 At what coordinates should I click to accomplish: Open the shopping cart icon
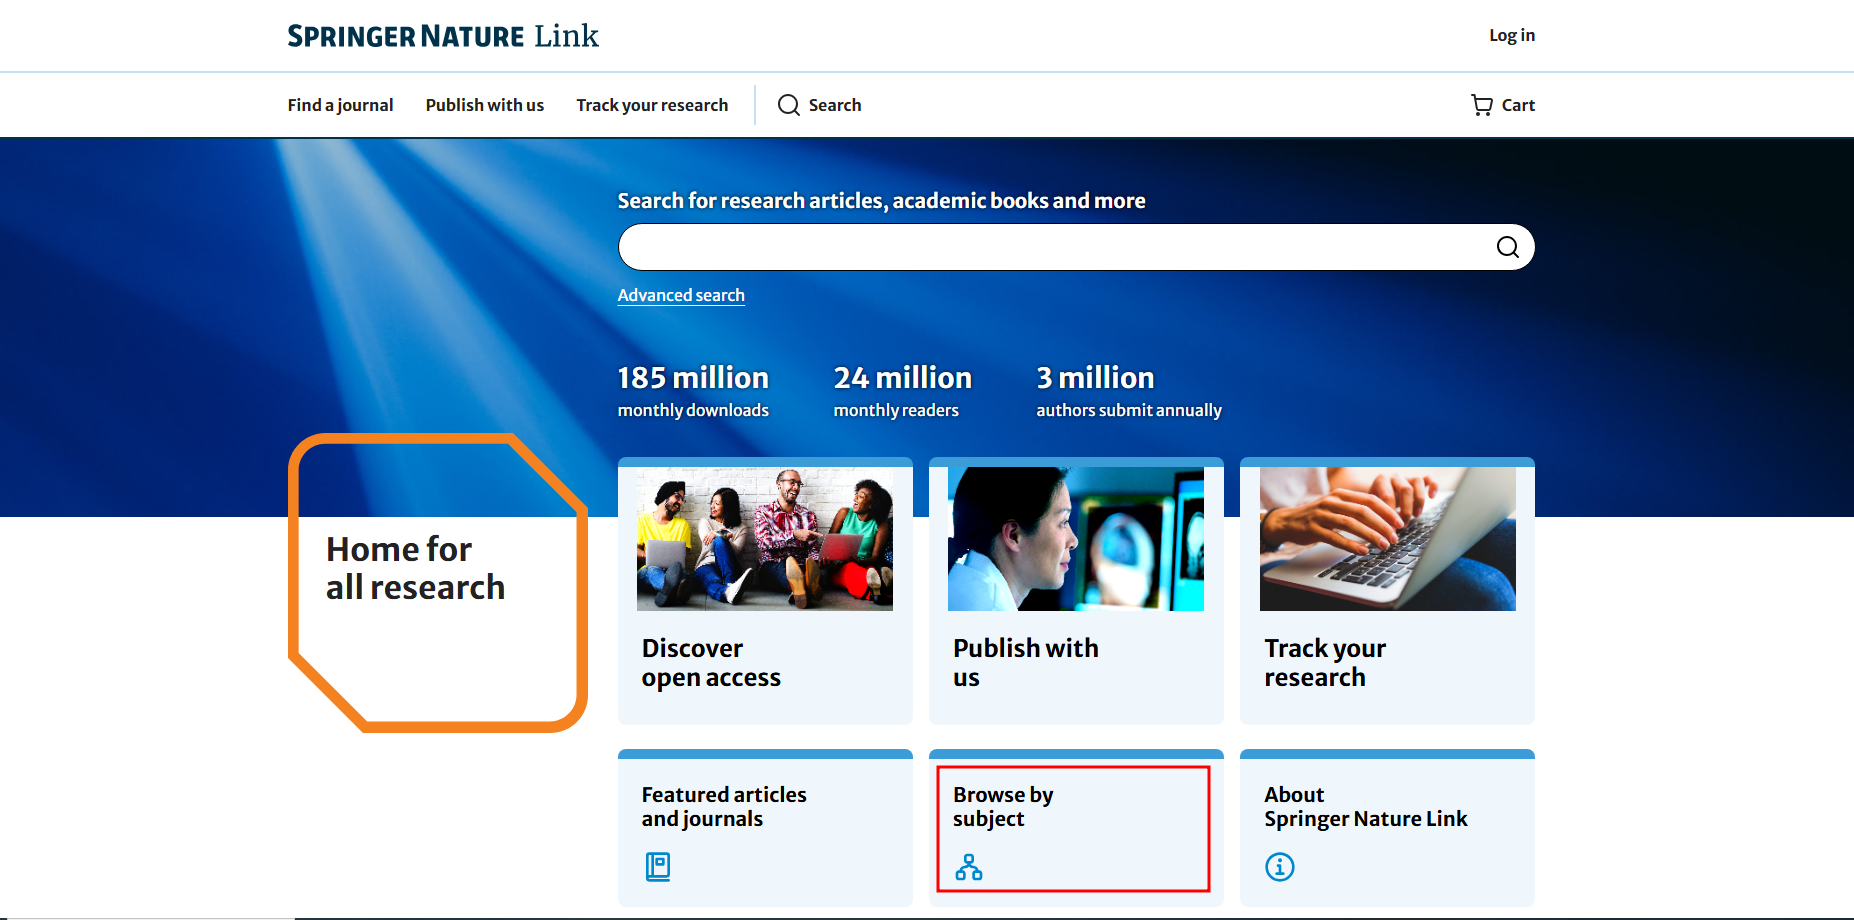1481,105
